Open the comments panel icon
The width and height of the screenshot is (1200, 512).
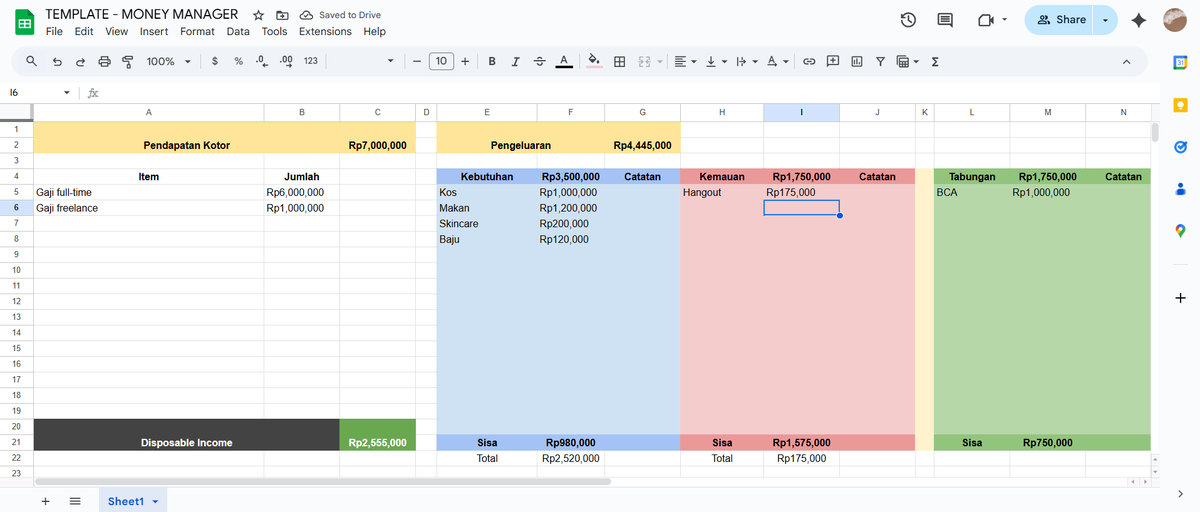(x=945, y=20)
